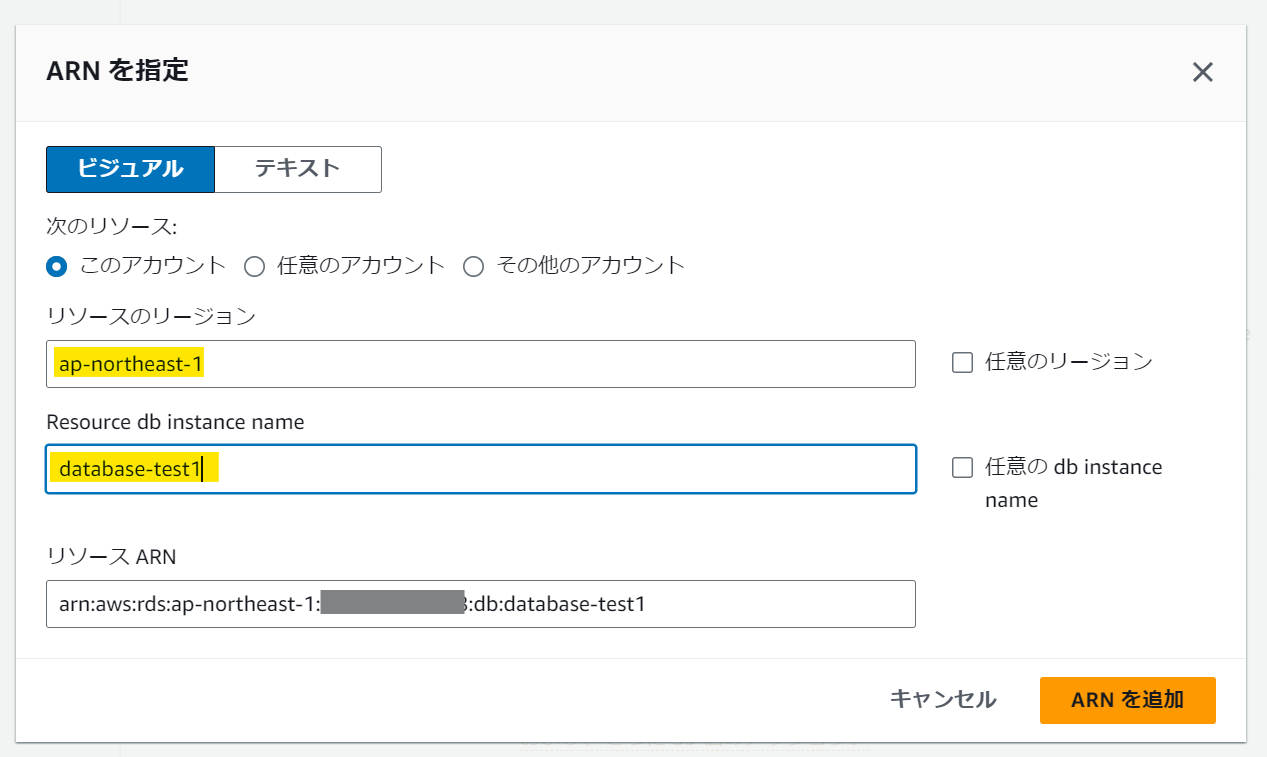Enable the 任意のリージョン checkbox
This screenshot has width=1267, height=757.
(x=962, y=362)
